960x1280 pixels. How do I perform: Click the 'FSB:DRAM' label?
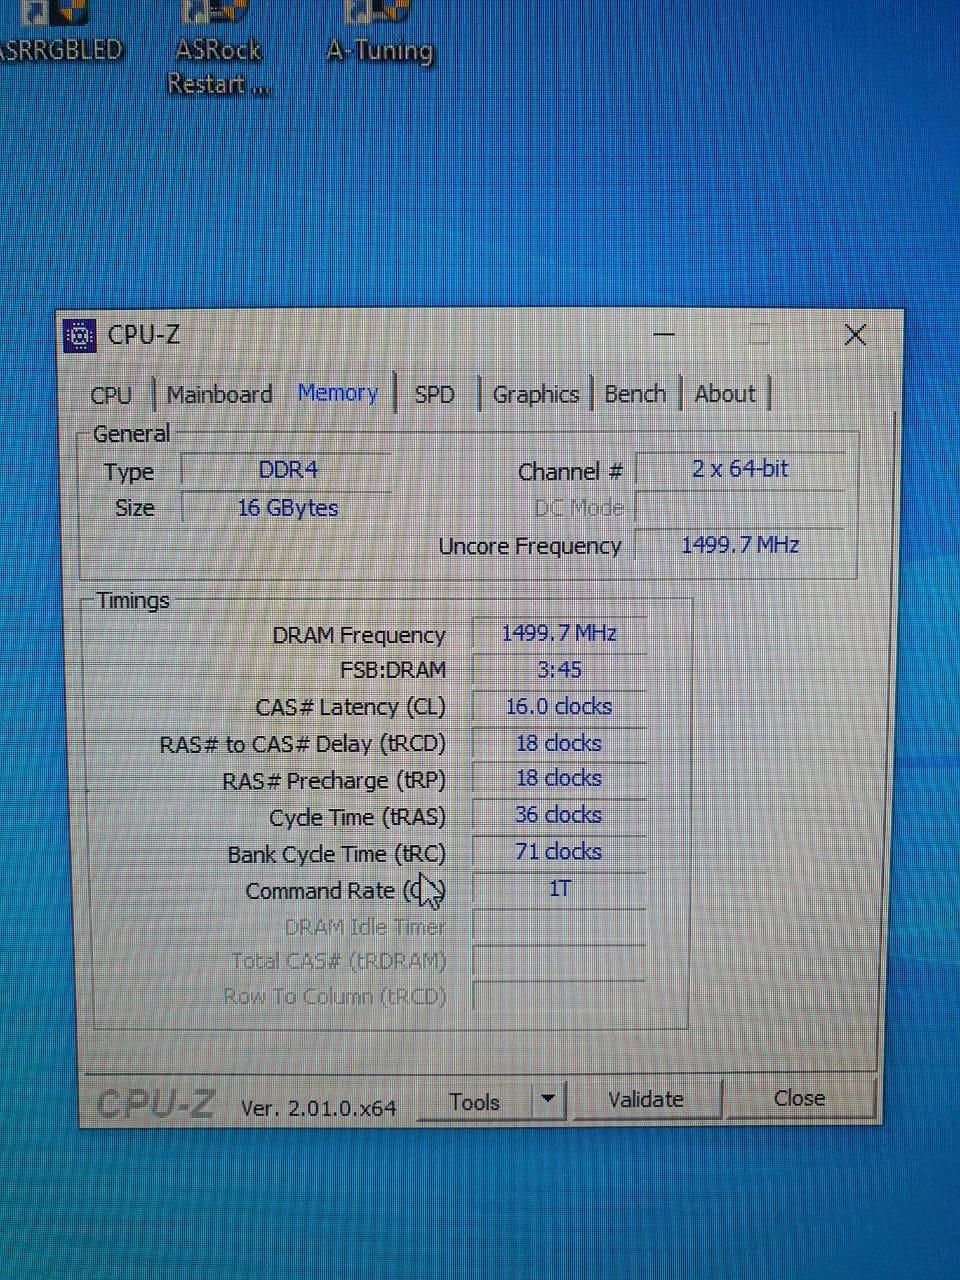393,670
